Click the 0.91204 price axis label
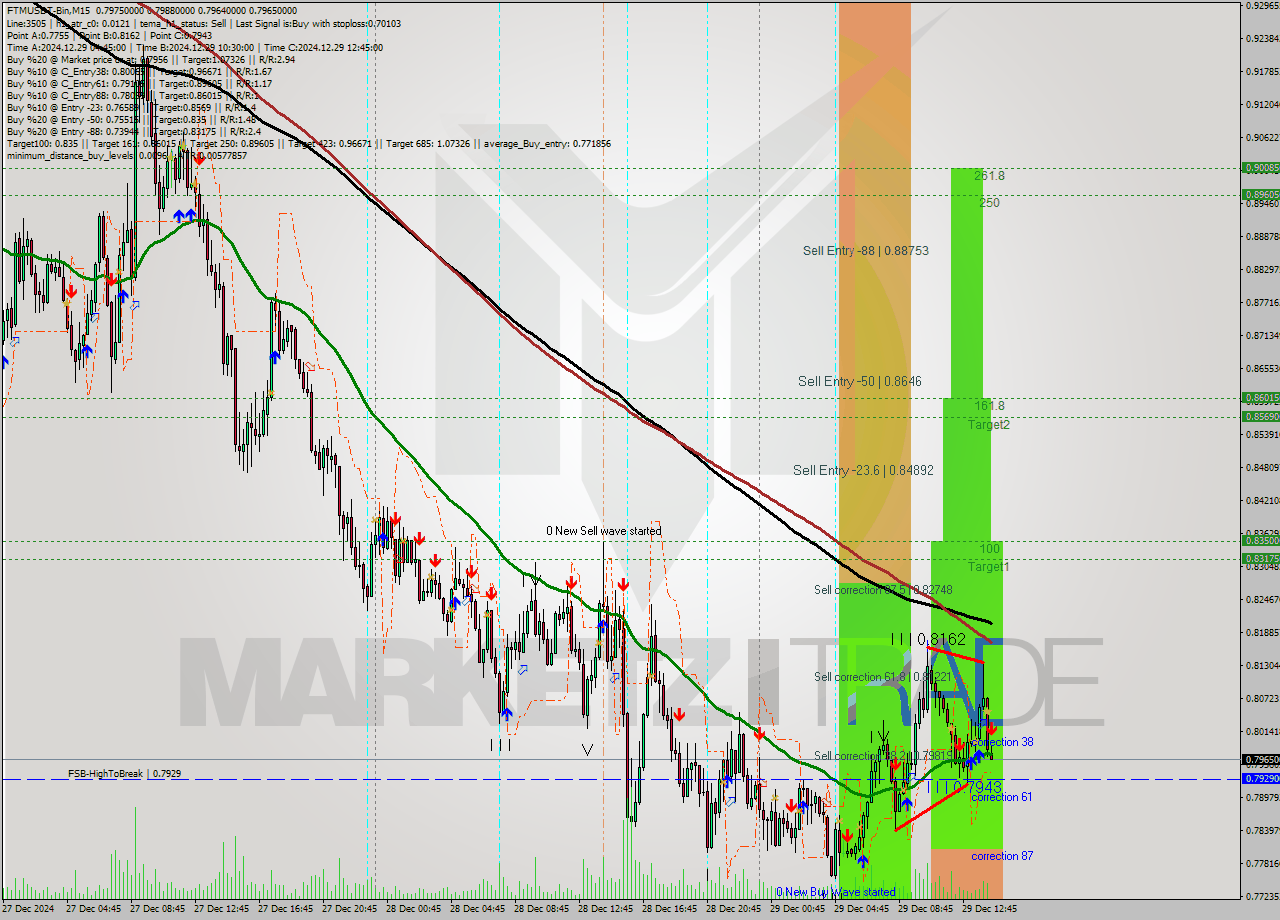The image size is (1280, 920). [x=1262, y=104]
